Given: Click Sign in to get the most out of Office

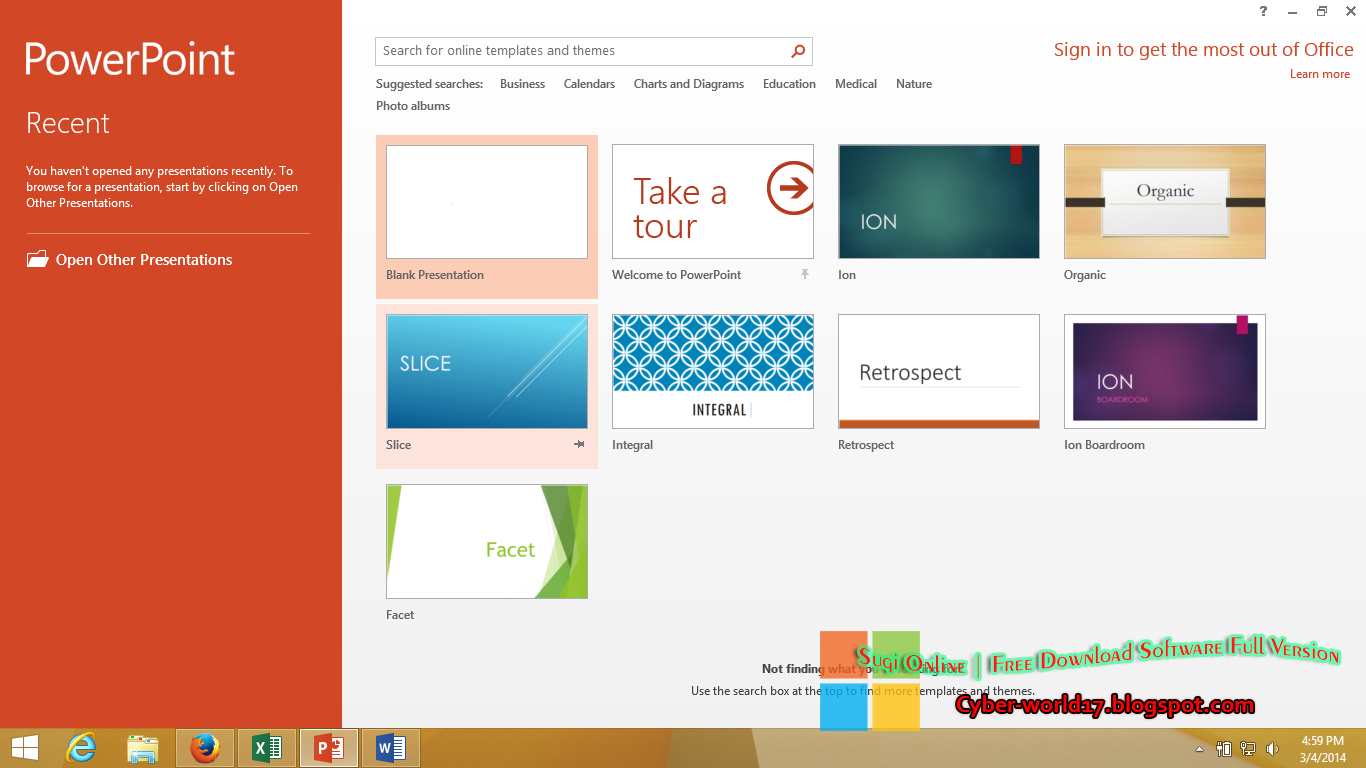Looking at the screenshot, I should click(1204, 50).
